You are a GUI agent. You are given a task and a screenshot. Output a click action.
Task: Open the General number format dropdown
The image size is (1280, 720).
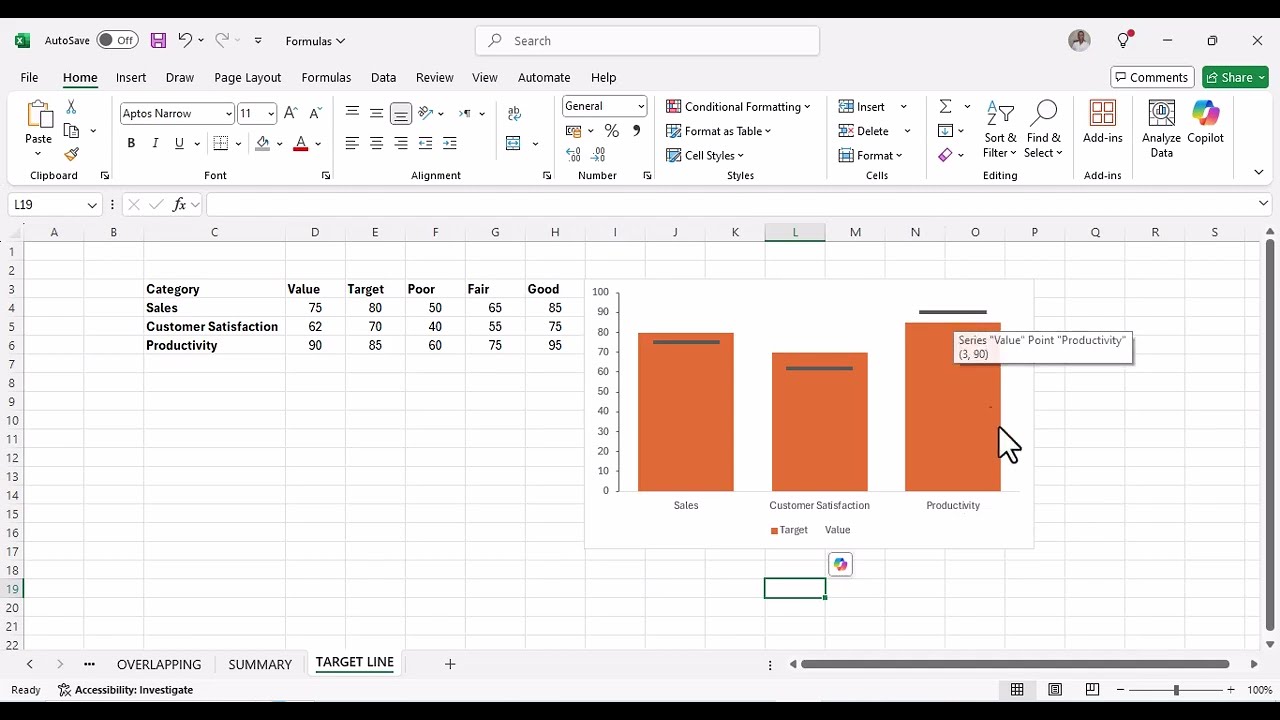click(x=641, y=106)
